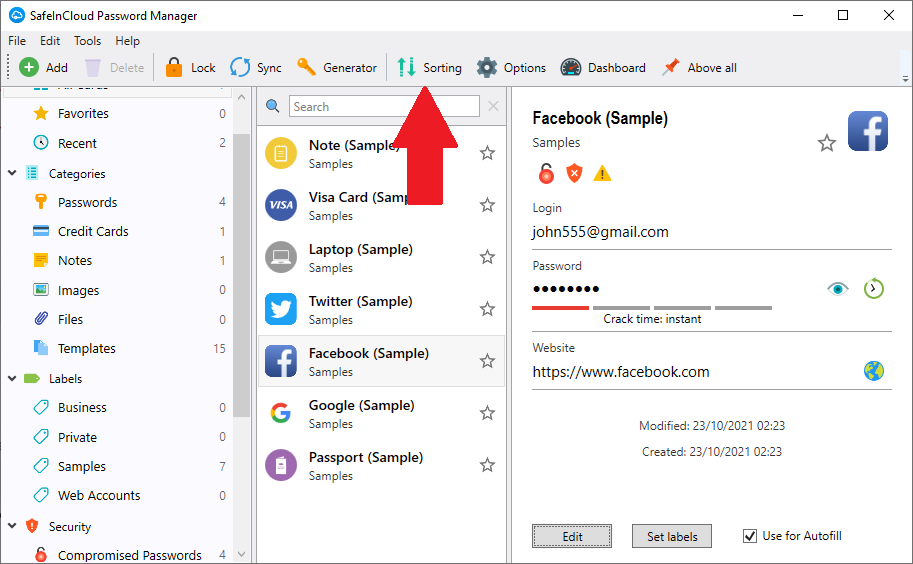This screenshot has height=564, width=913.
Task: Click the Add entry toolbar button
Action: coord(43,68)
